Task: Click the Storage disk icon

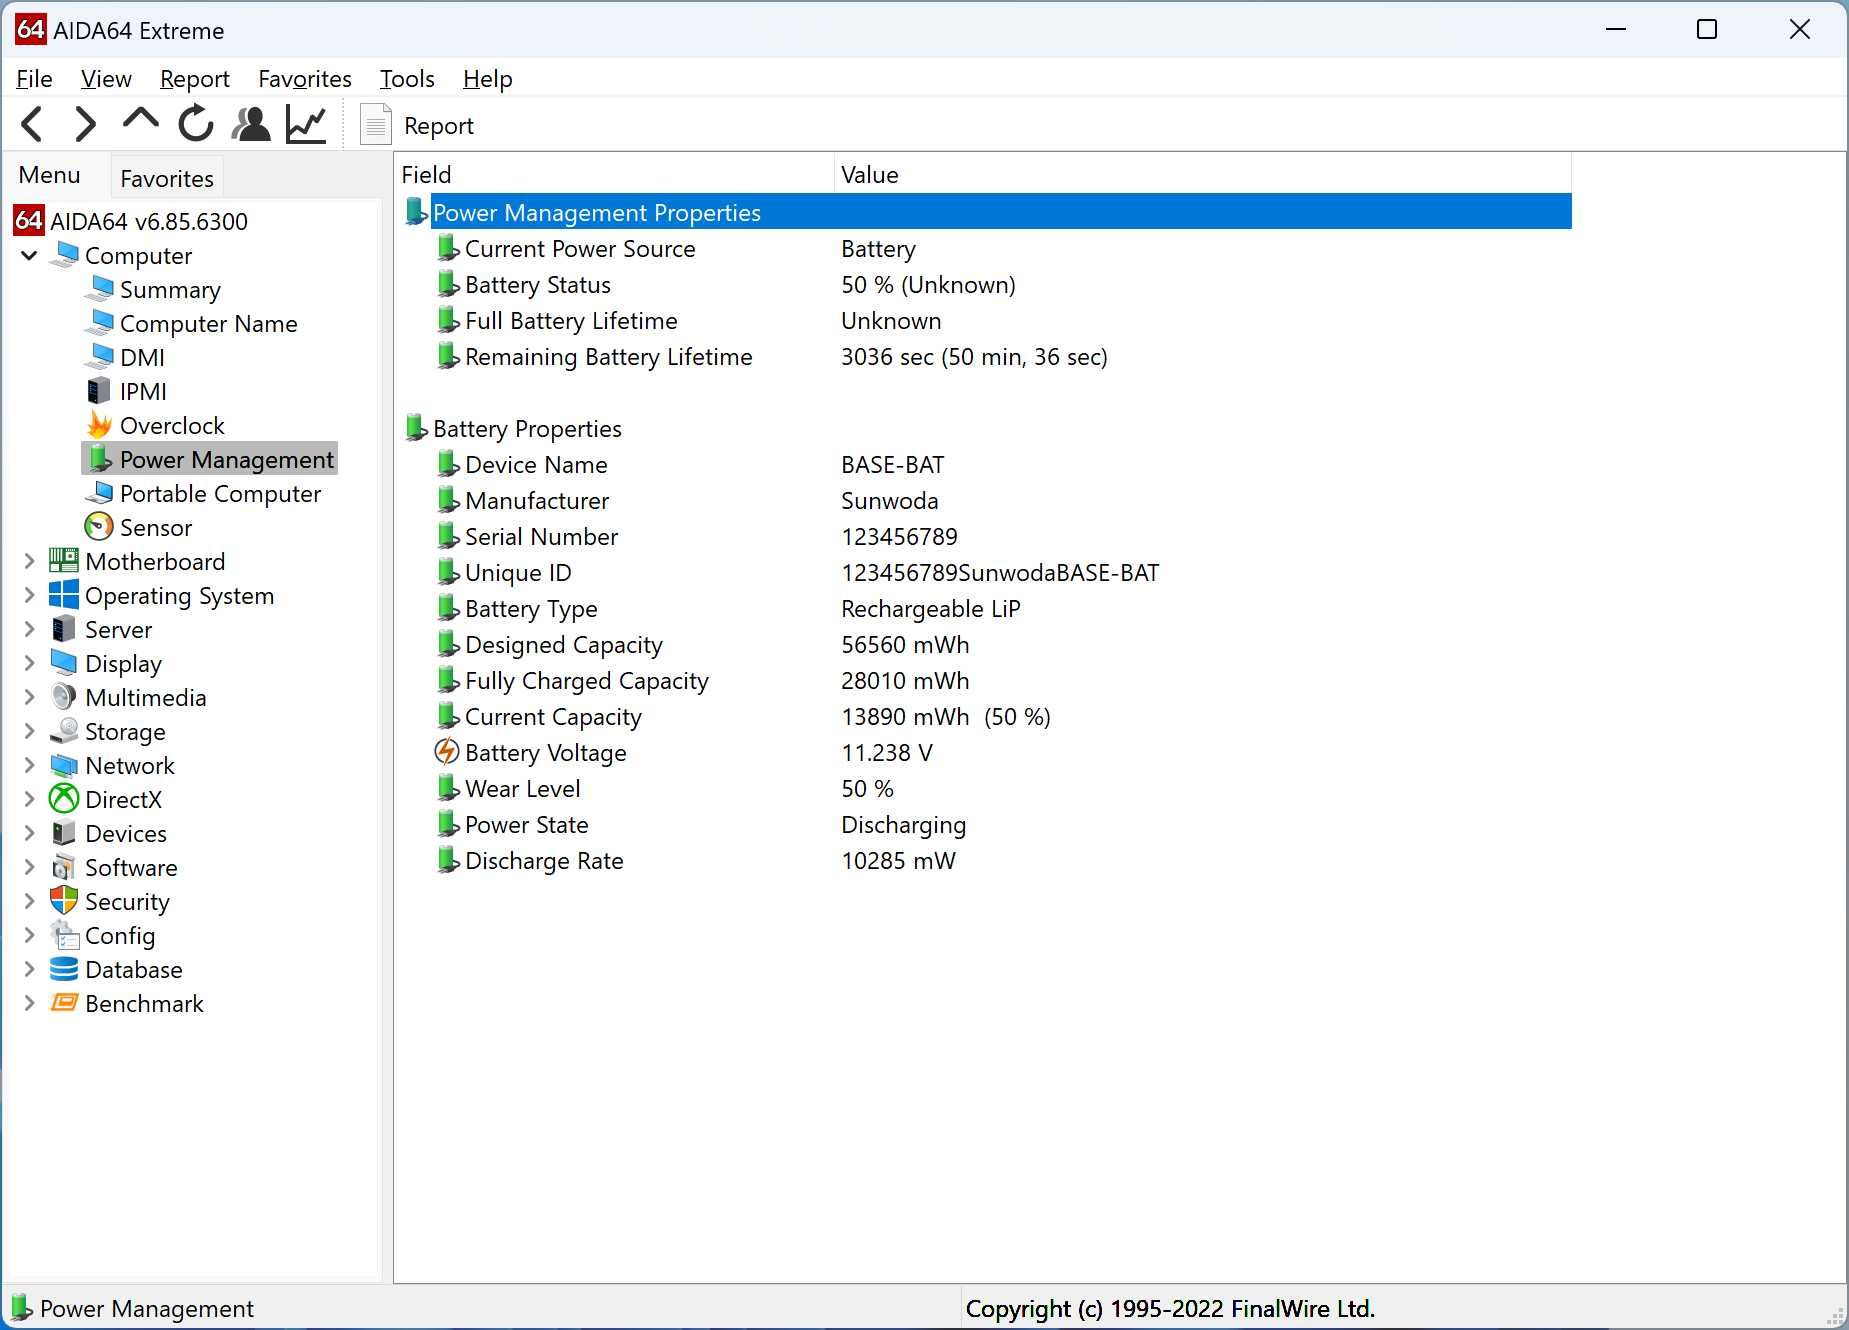Action: tap(64, 731)
